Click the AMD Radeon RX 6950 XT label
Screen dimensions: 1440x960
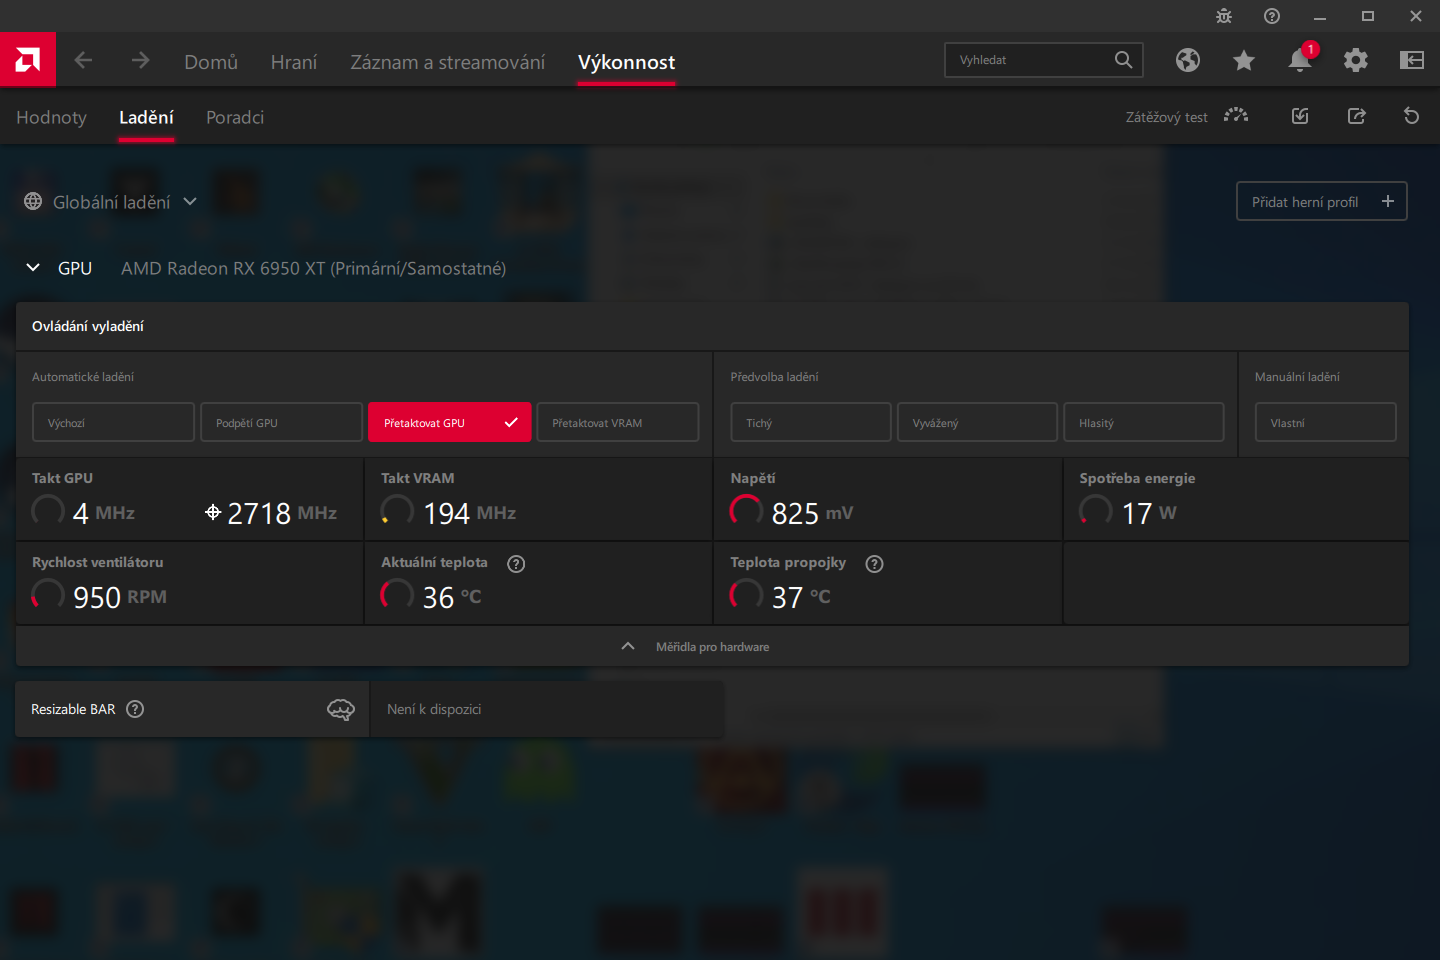click(x=314, y=268)
